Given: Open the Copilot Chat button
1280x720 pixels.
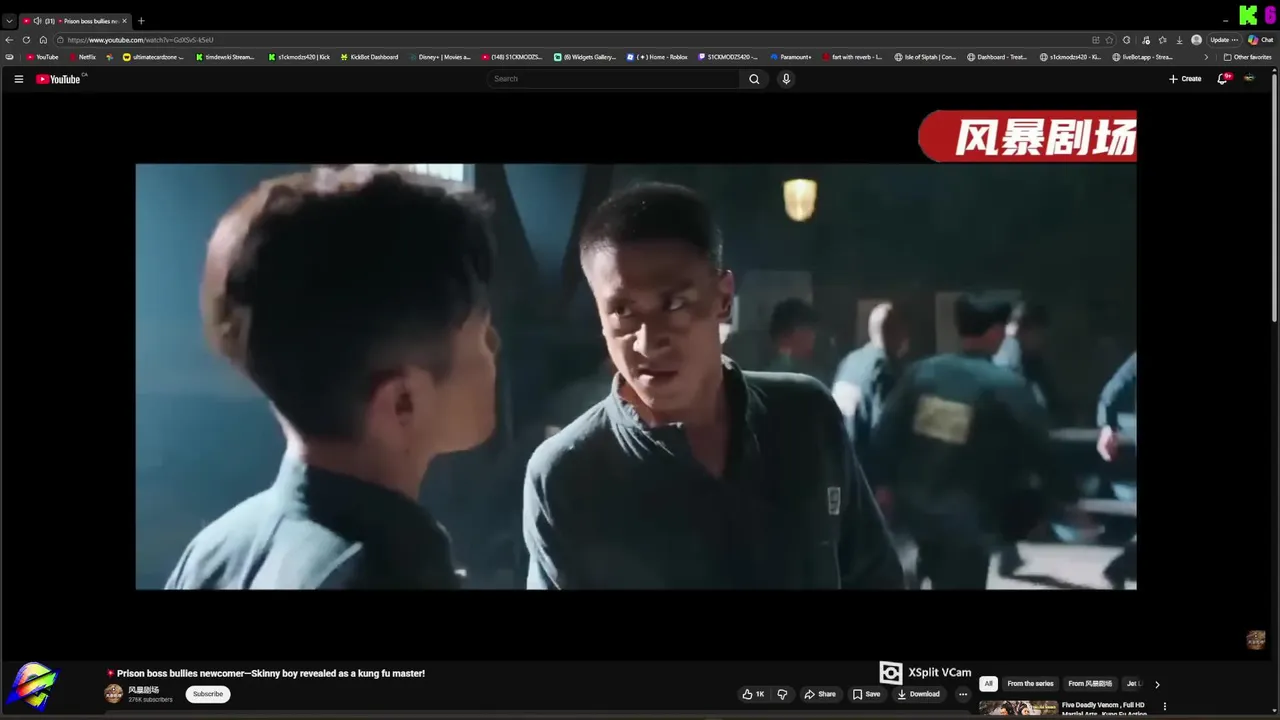Looking at the screenshot, I should [x=1260, y=40].
